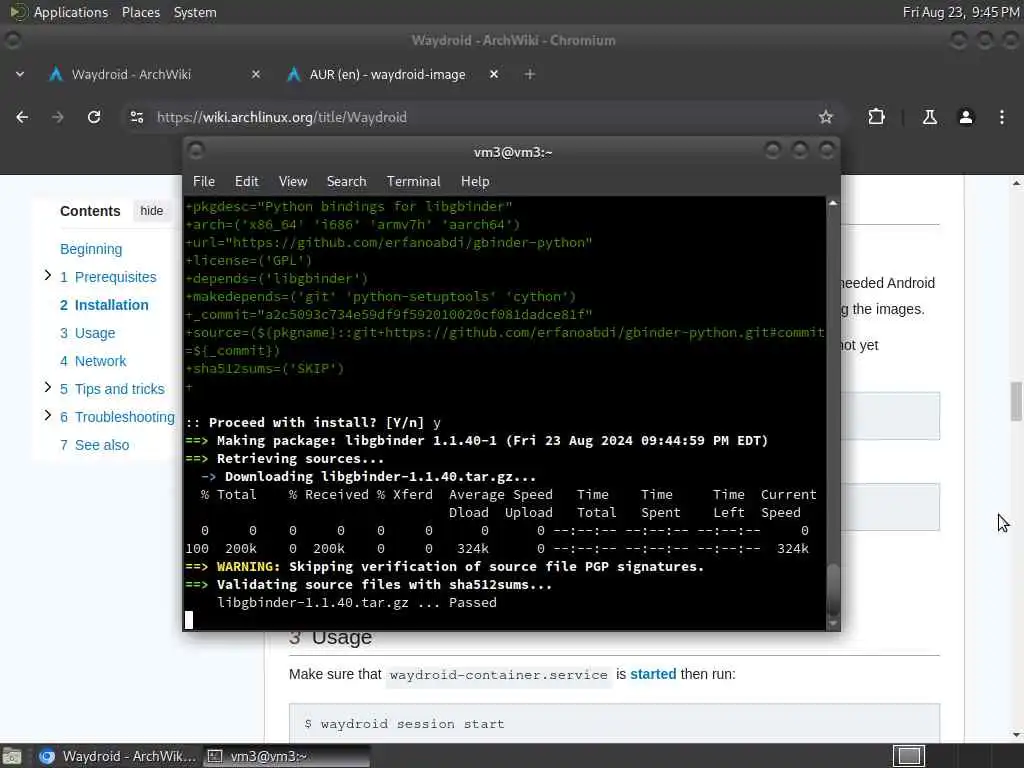Click the show desktop icon in taskbar
1024x768 pixels.
[x=12, y=756]
